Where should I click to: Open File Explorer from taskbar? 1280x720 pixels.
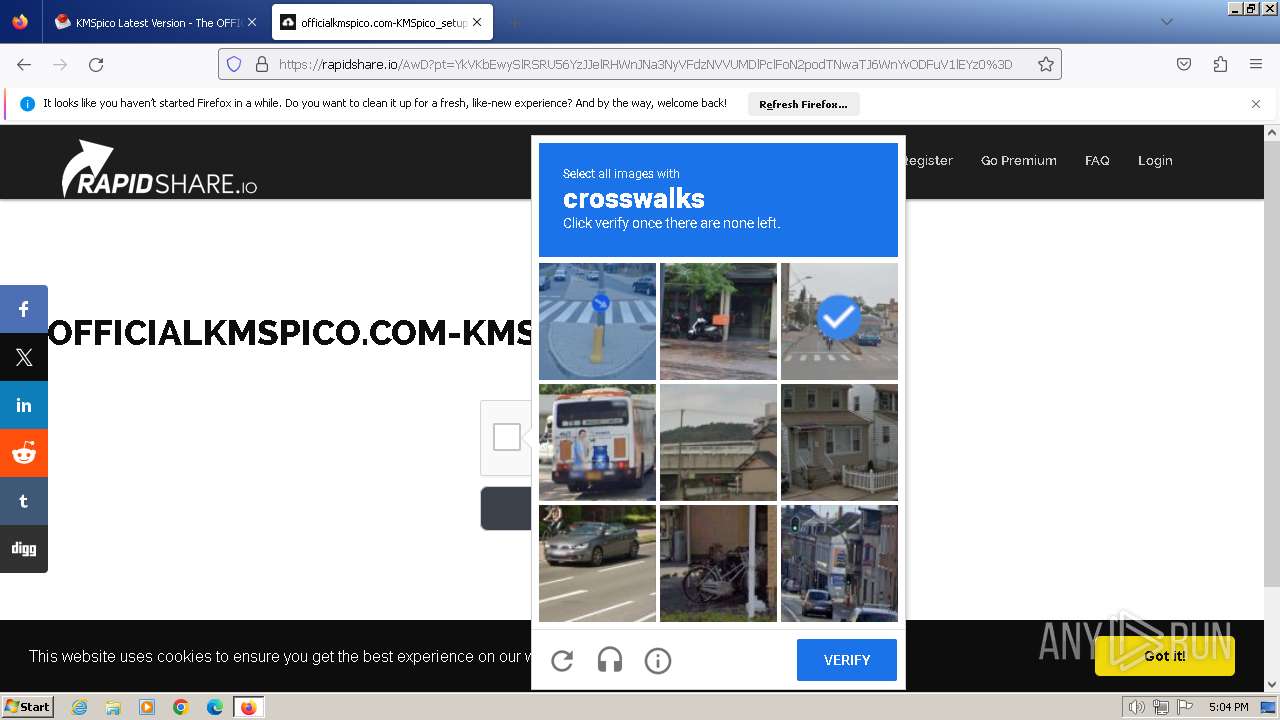tap(113, 707)
